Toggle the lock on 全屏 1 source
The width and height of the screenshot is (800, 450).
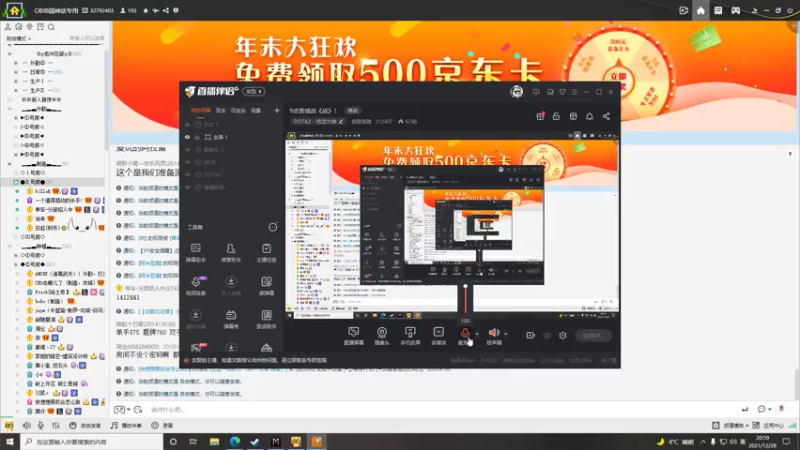point(197,137)
